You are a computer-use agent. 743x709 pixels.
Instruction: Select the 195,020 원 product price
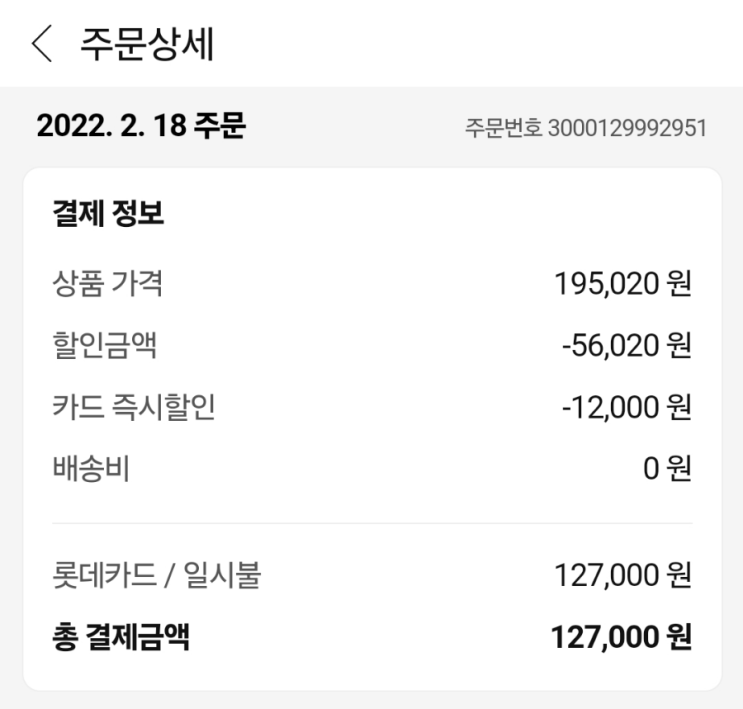[623, 283]
